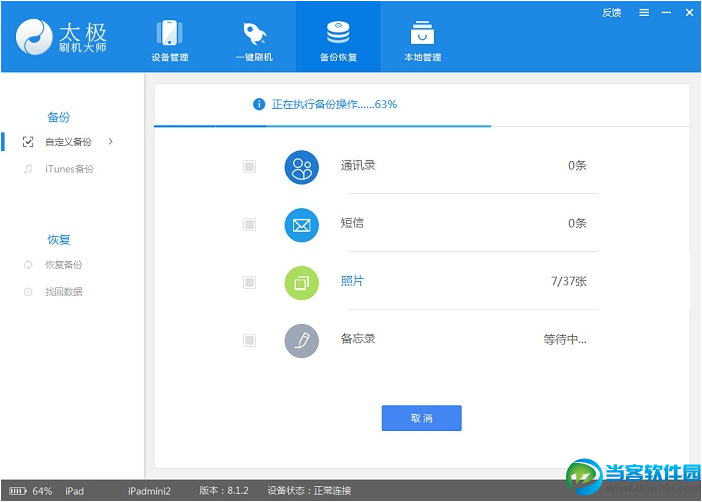The width and height of the screenshot is (702, 502).
Task: Click the 通讯录 contacts icon
Action: 301,167
